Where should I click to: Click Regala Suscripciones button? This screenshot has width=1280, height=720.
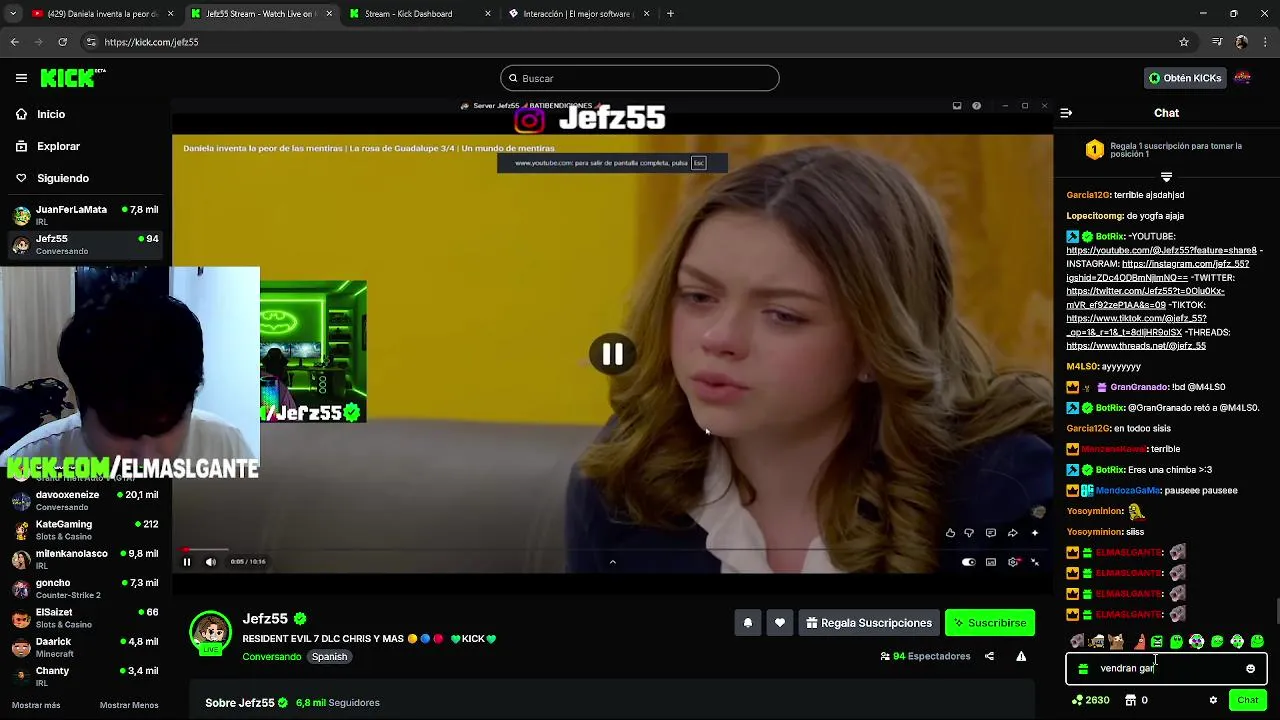coord(869,623)
